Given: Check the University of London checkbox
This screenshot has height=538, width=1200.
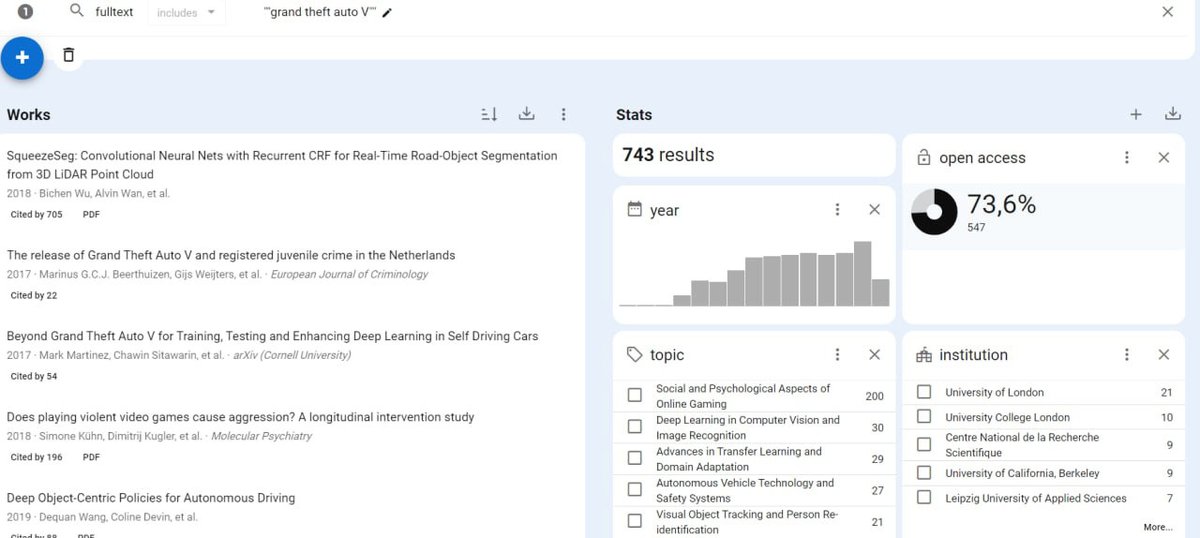Looking at the screenshot, I should click(924, 392).
